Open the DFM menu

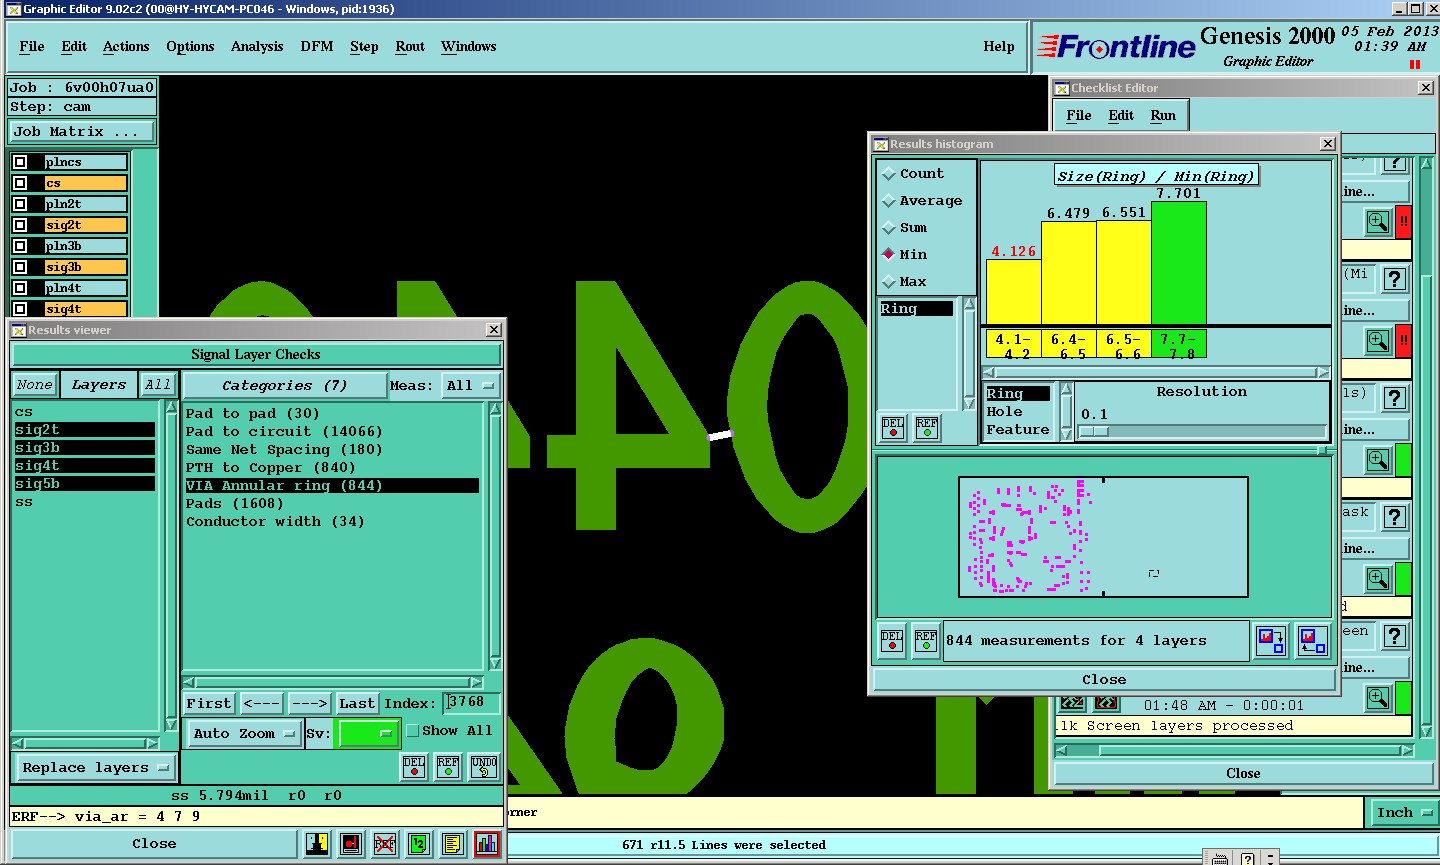click(317, 46)
